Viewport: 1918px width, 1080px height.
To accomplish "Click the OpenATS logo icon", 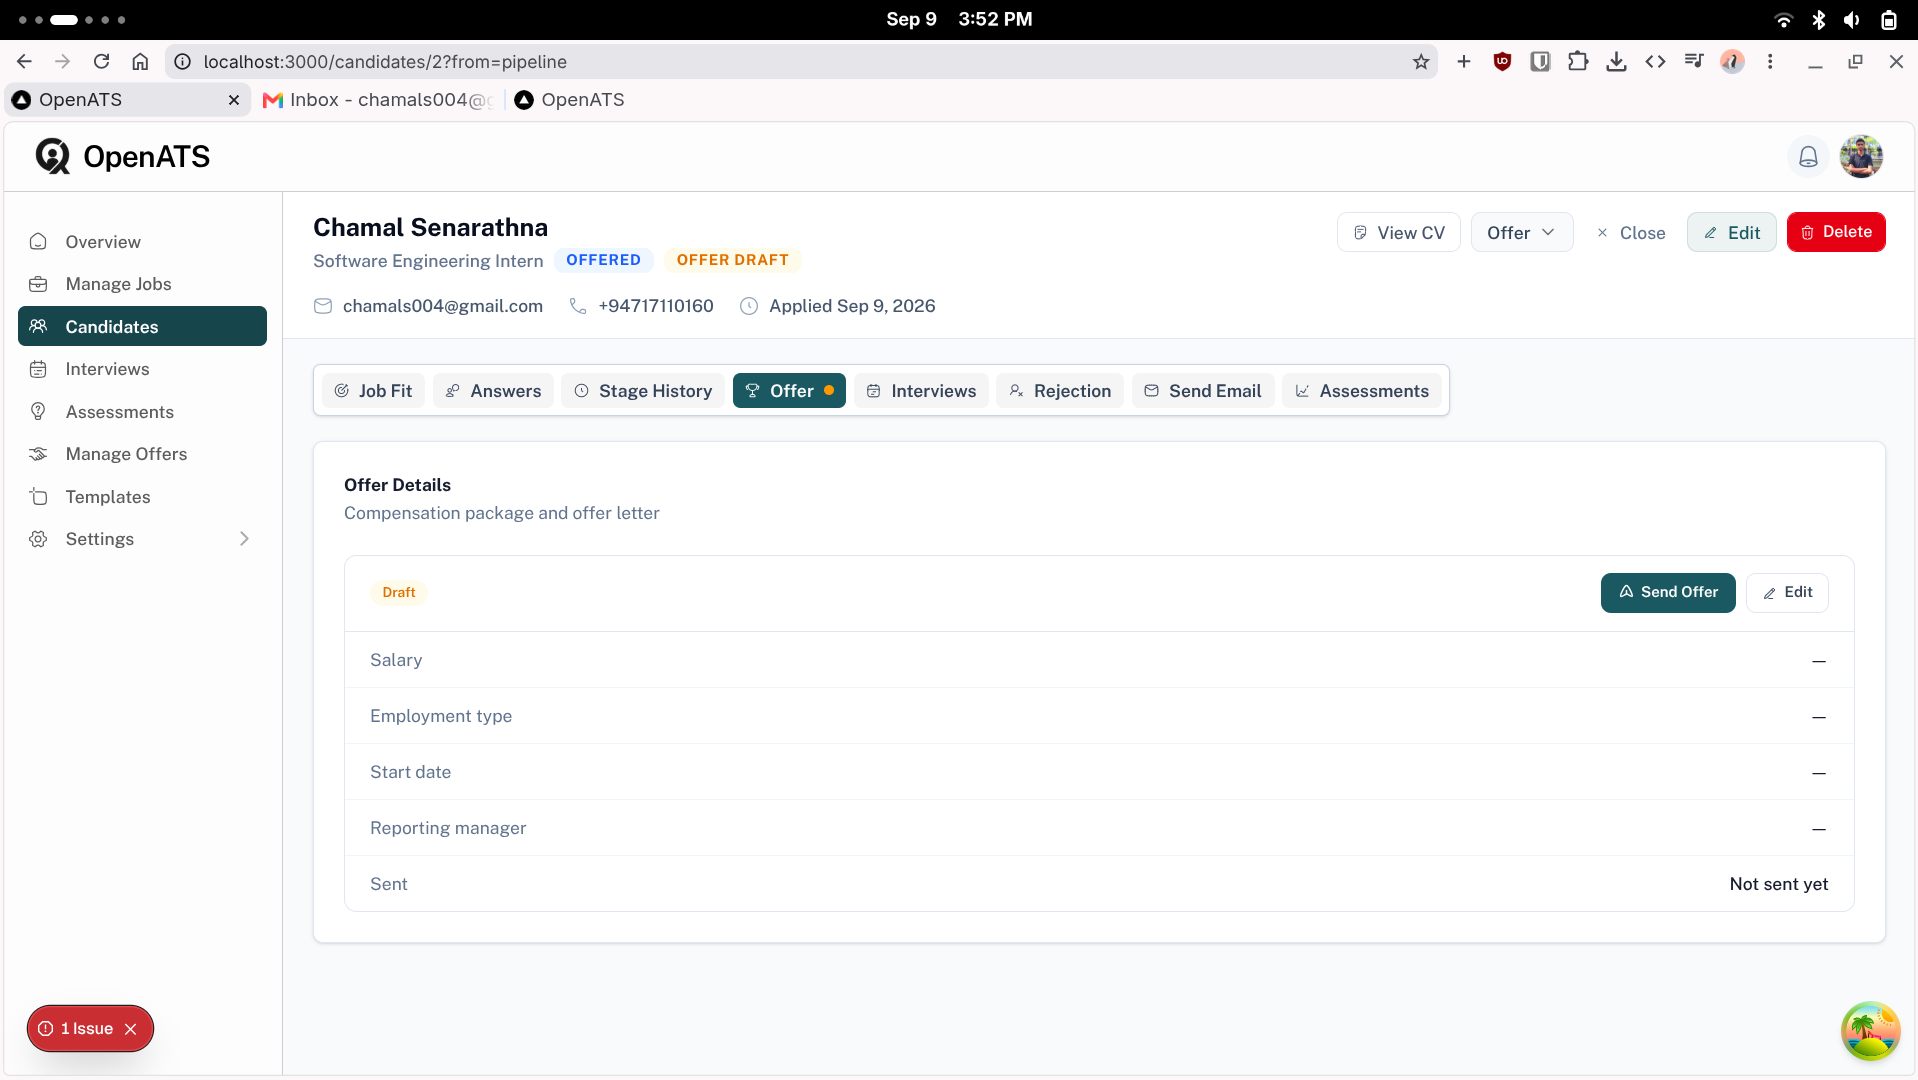I will coord(53,156).
